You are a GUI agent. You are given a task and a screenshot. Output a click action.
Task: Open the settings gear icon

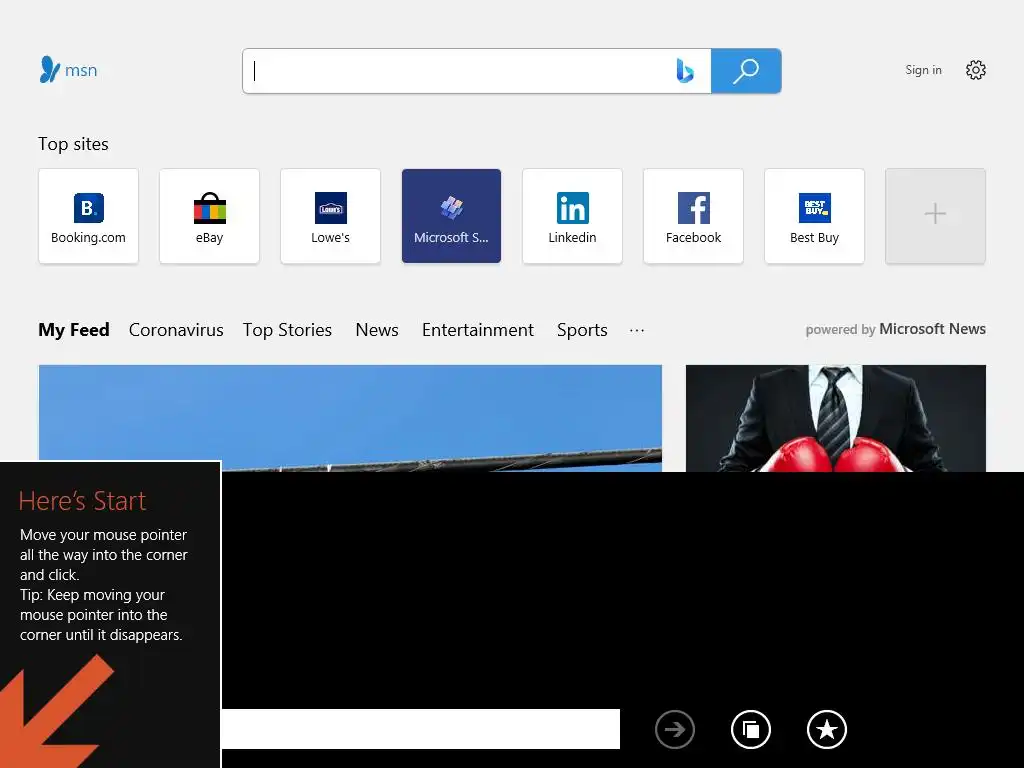pos(976,70)
